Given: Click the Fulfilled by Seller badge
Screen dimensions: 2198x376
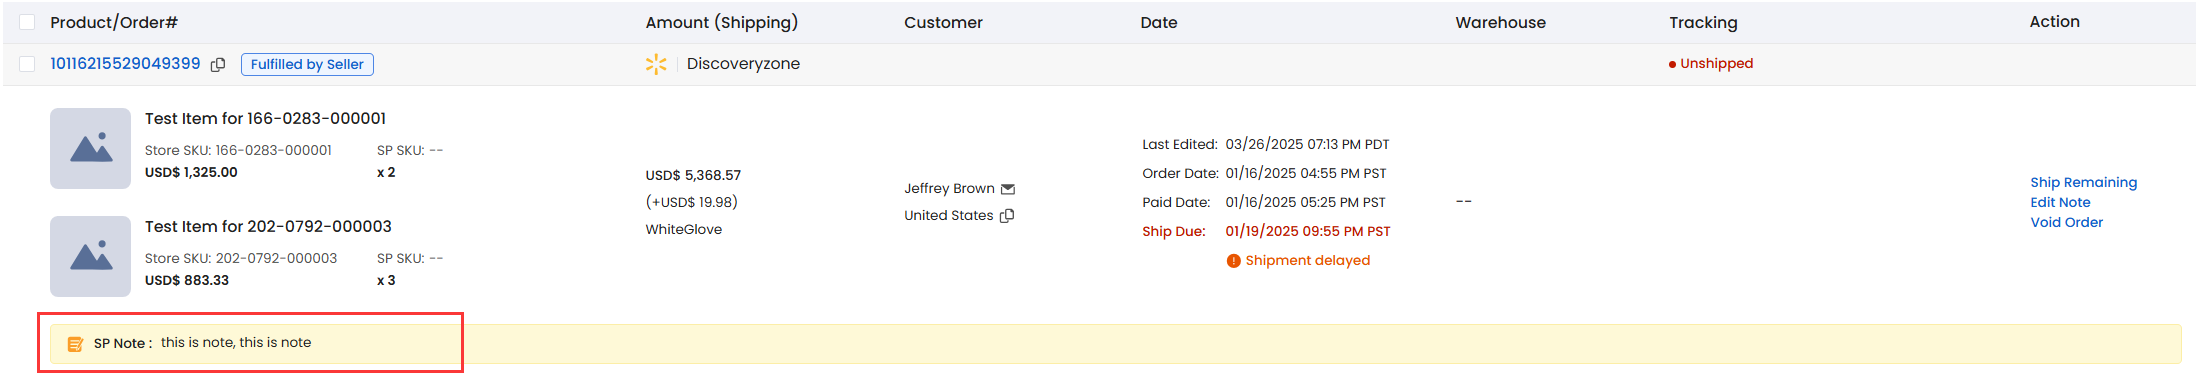Looking at the screenshot, I should (307, 64).
